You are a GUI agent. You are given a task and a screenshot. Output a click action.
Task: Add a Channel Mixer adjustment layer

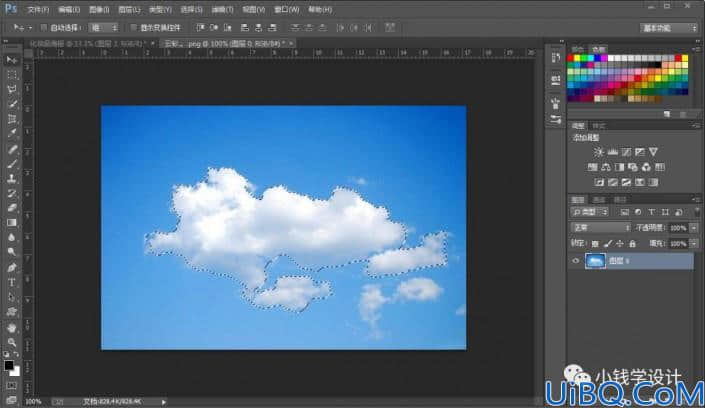[646, 167]
